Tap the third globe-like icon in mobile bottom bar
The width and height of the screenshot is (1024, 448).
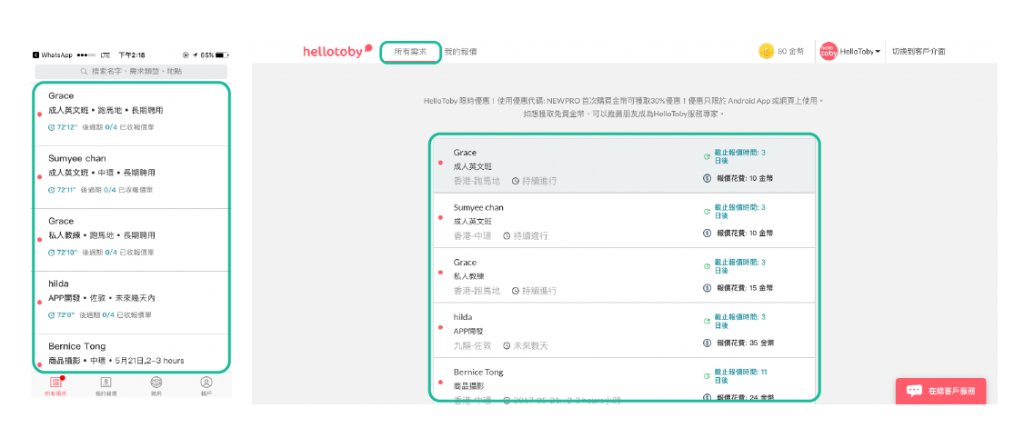coord(156,381)
